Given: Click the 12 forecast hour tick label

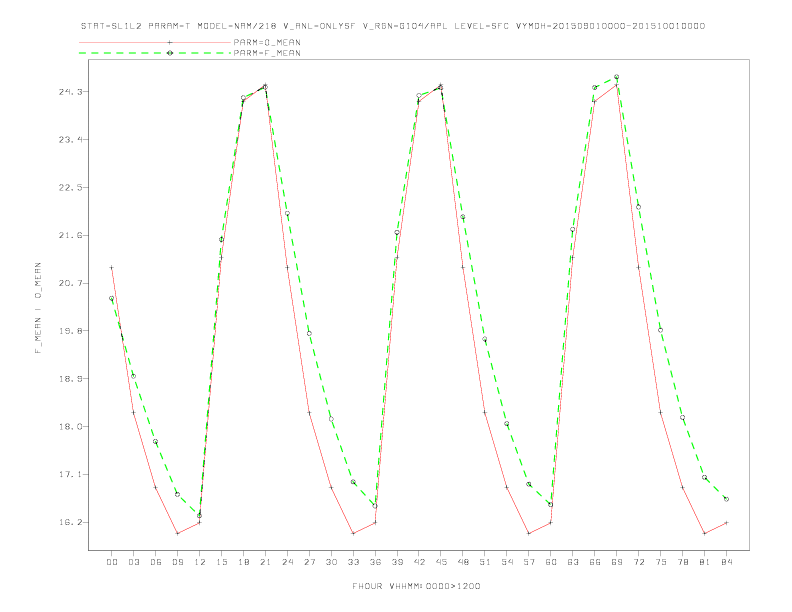Looking at the screenshot, I should [x=200, y=562].
